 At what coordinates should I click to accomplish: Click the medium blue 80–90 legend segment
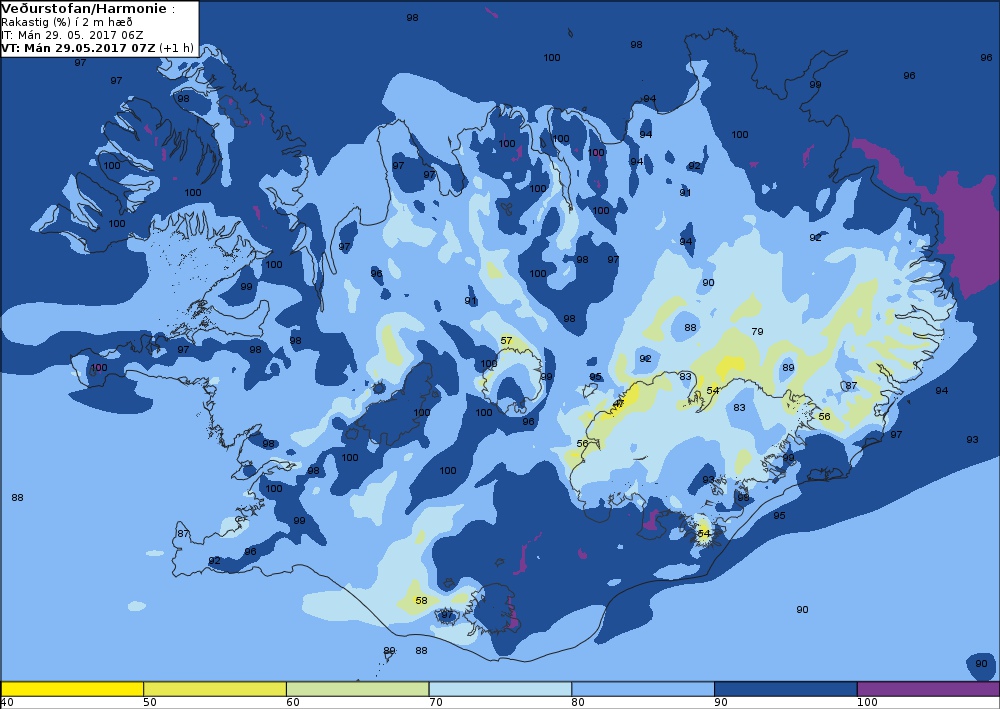pos(643,689)
